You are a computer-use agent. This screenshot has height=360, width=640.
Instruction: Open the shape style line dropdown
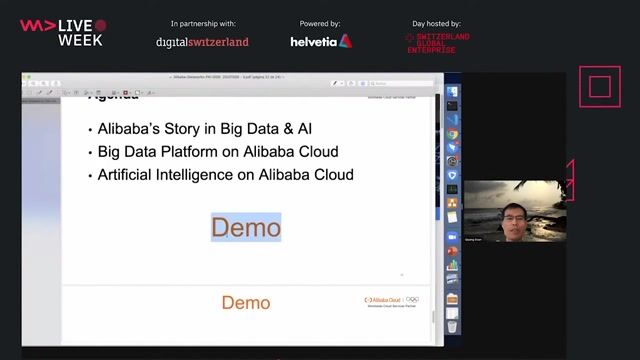click(115, 93)
